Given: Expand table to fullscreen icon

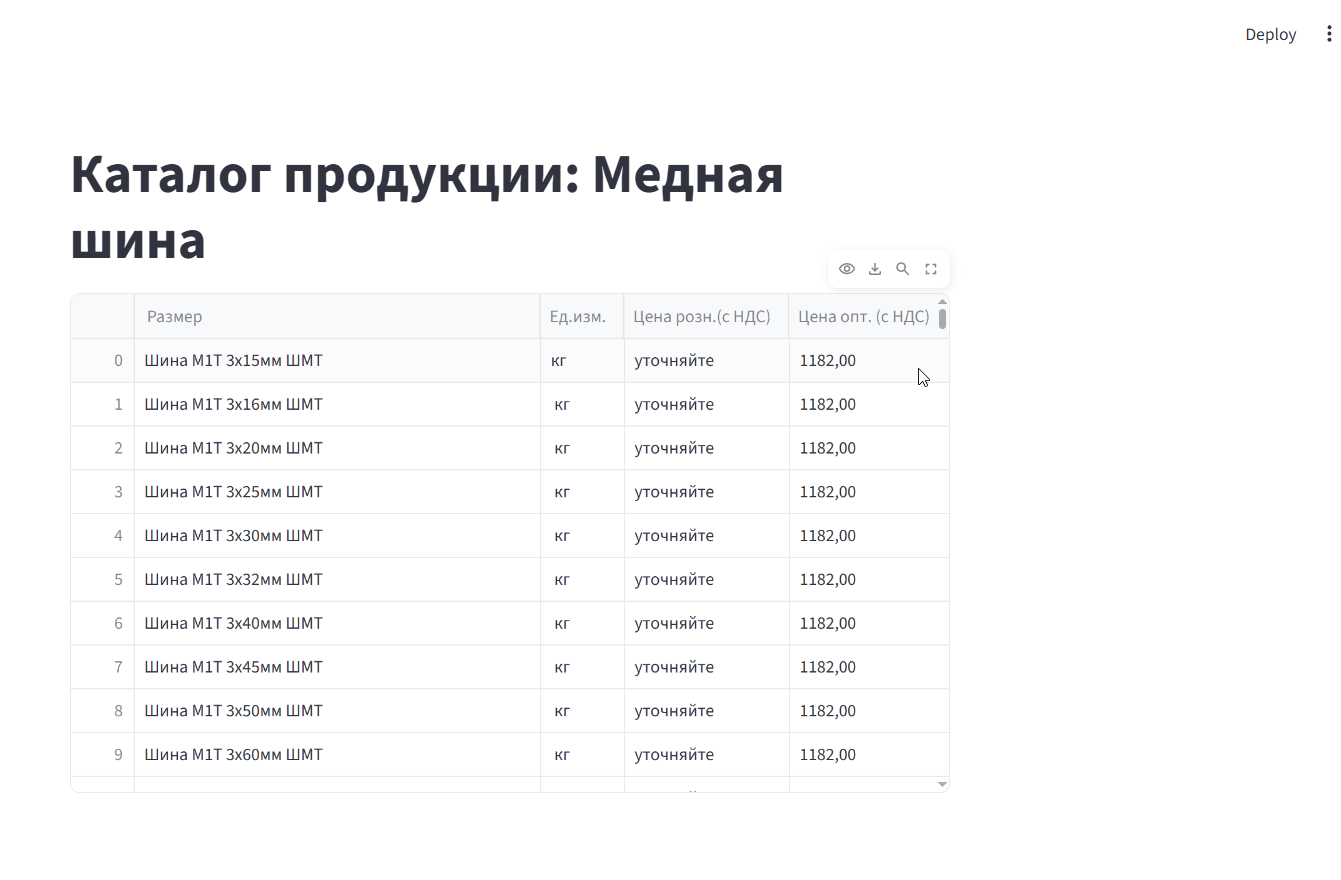Looking at the screenshot, I should [x=931, y=269].
